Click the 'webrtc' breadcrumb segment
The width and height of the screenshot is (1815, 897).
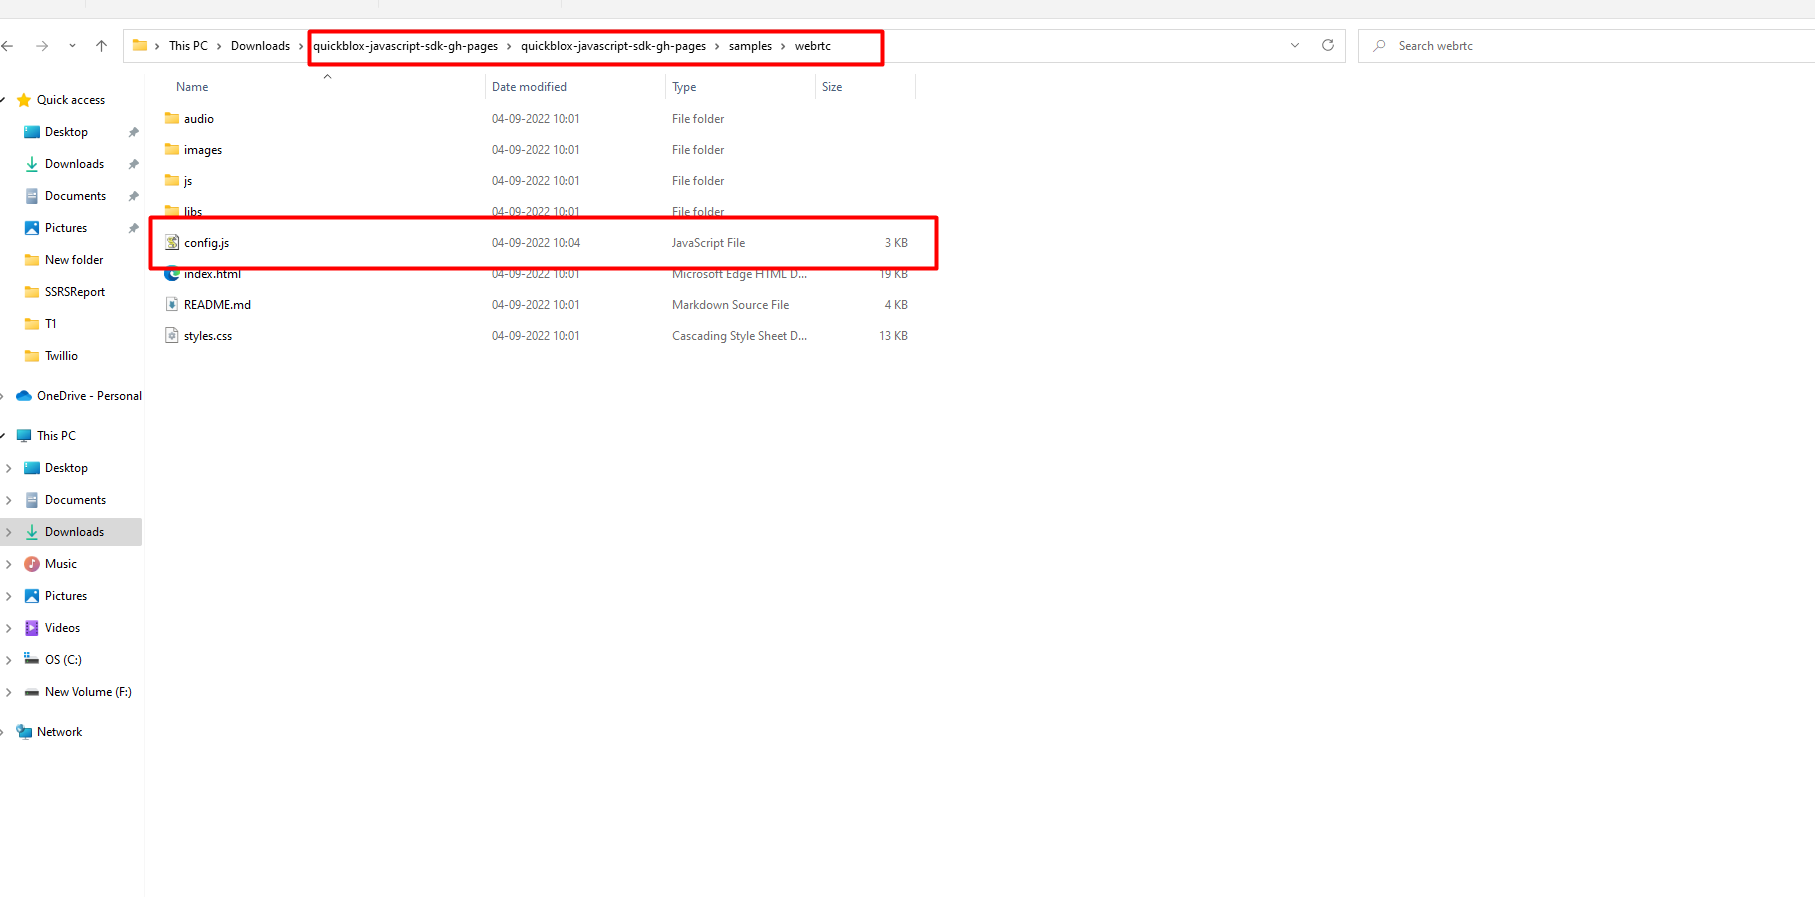[x=813, y=46]
